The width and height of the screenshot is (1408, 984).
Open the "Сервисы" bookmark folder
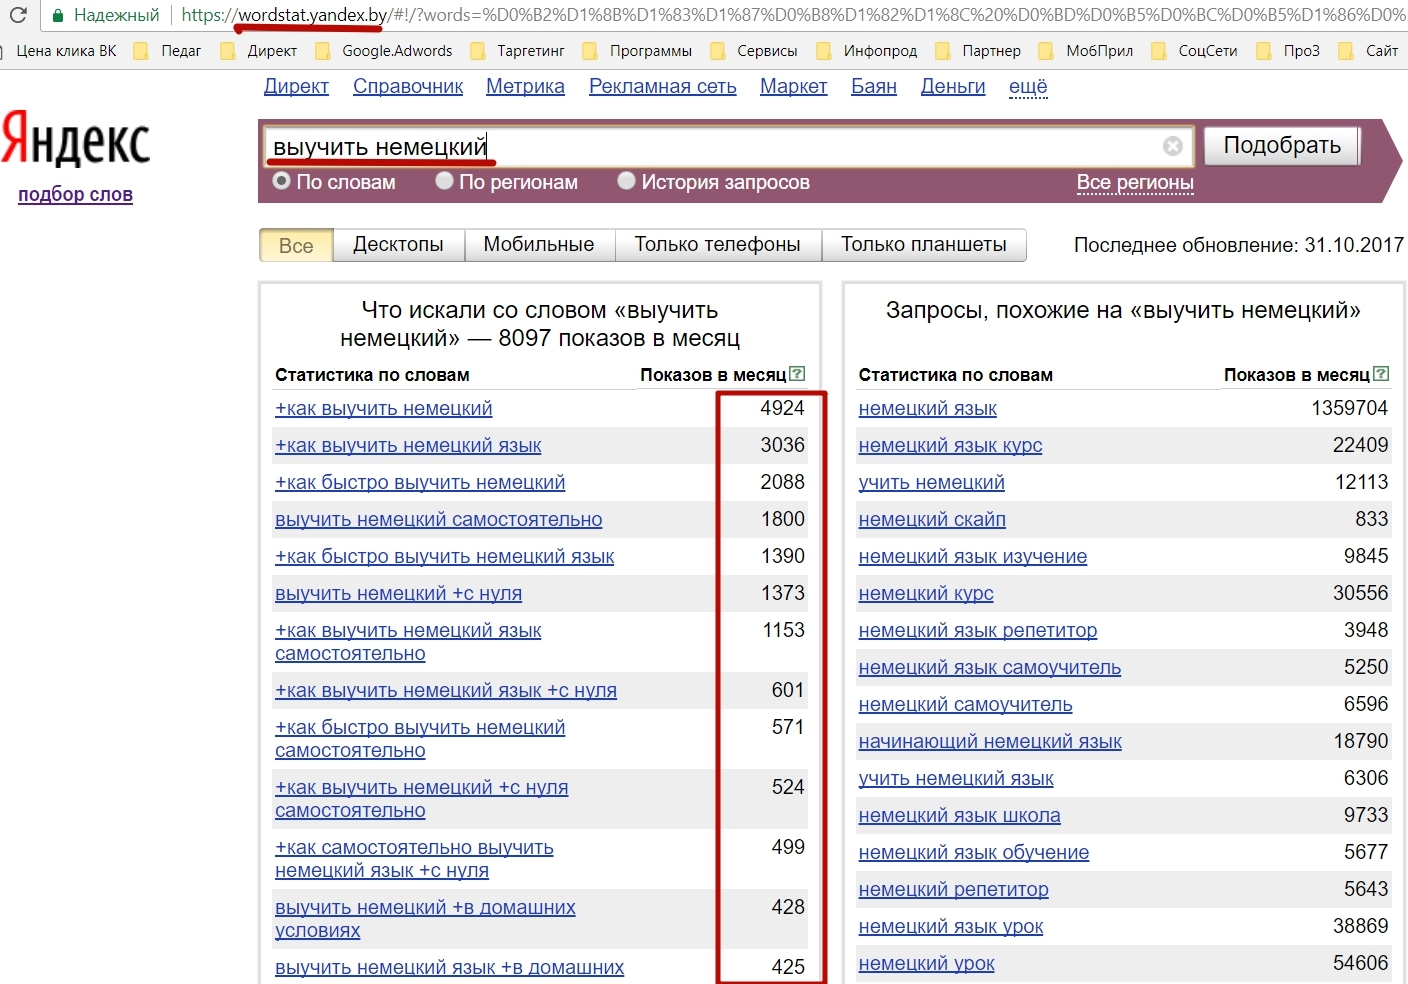click(754, 50)
